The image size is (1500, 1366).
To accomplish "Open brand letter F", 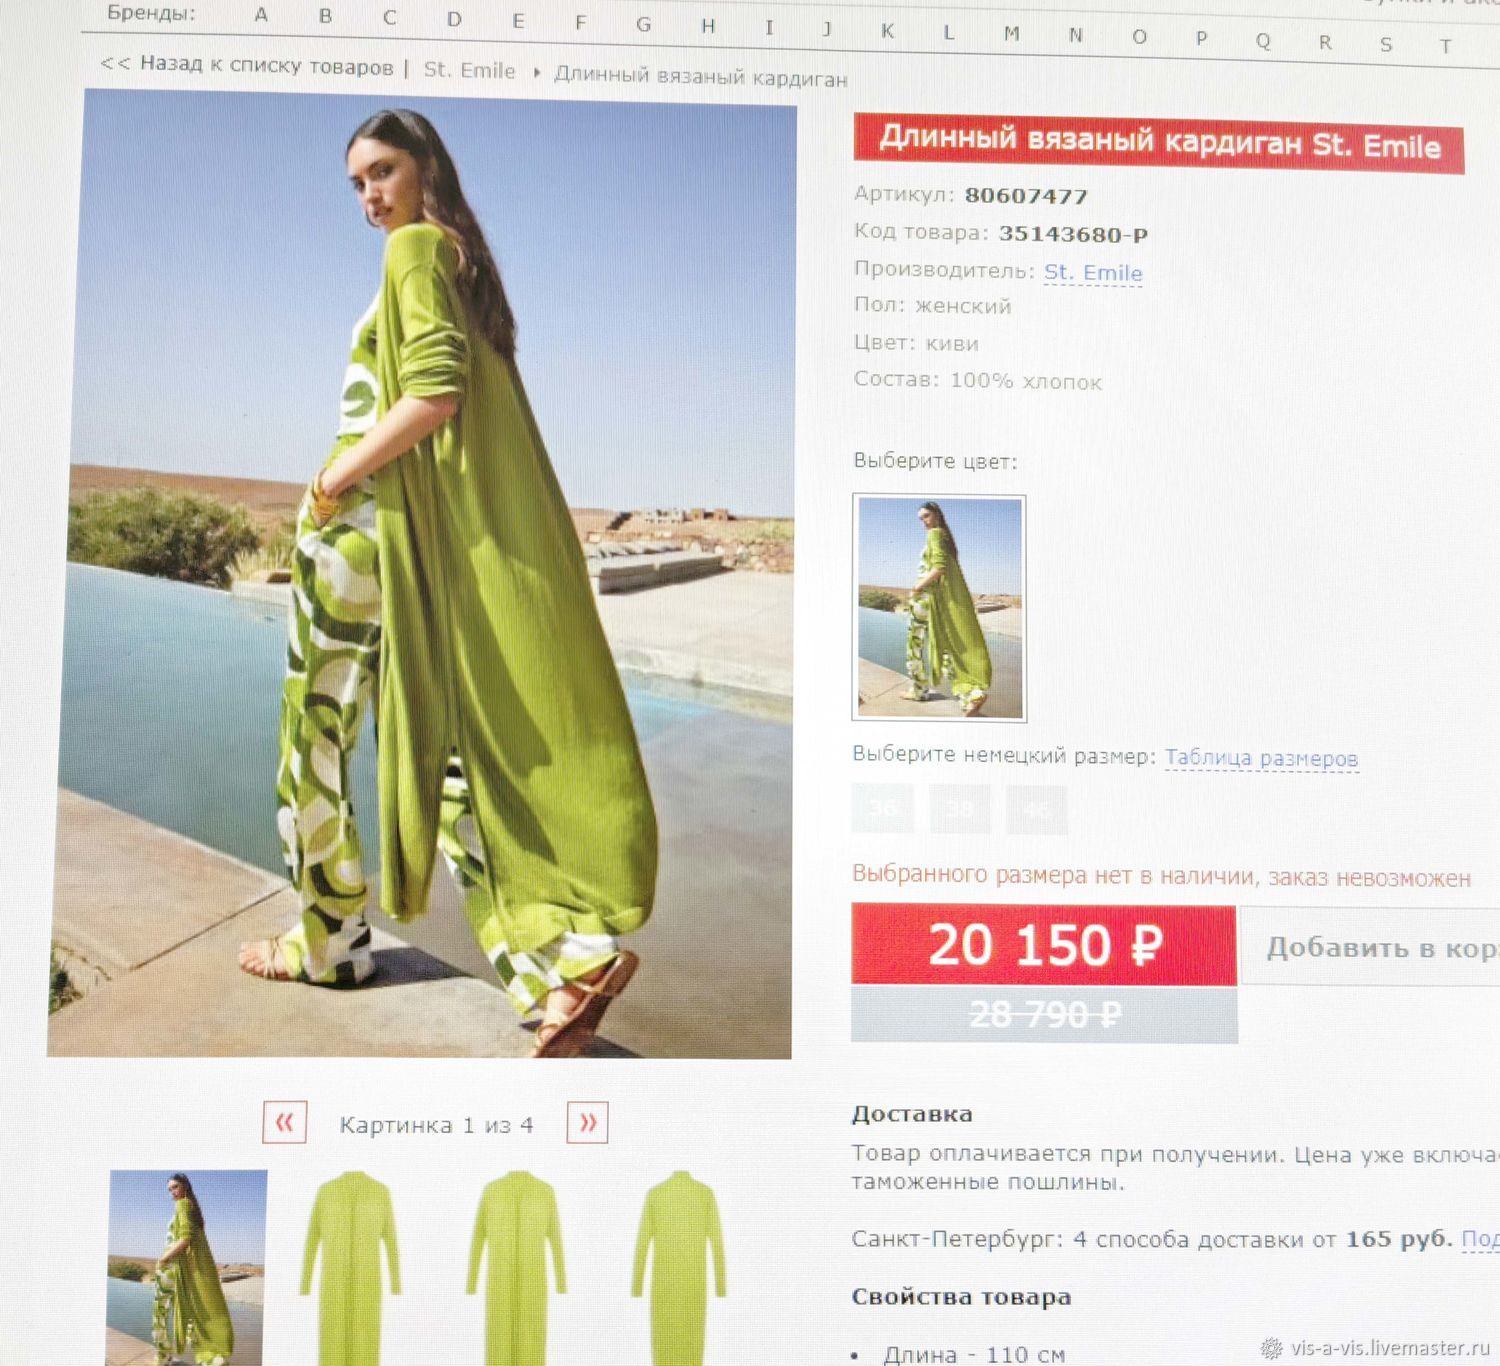I will (x=581, y=23).
